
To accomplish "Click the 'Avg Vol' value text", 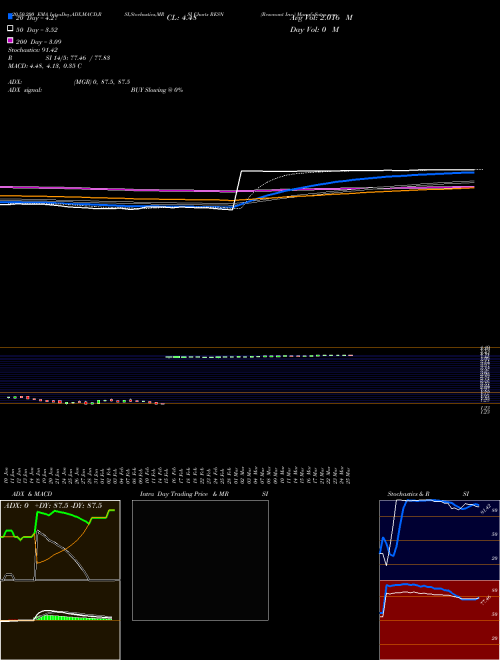I will (x=321, y=18).
